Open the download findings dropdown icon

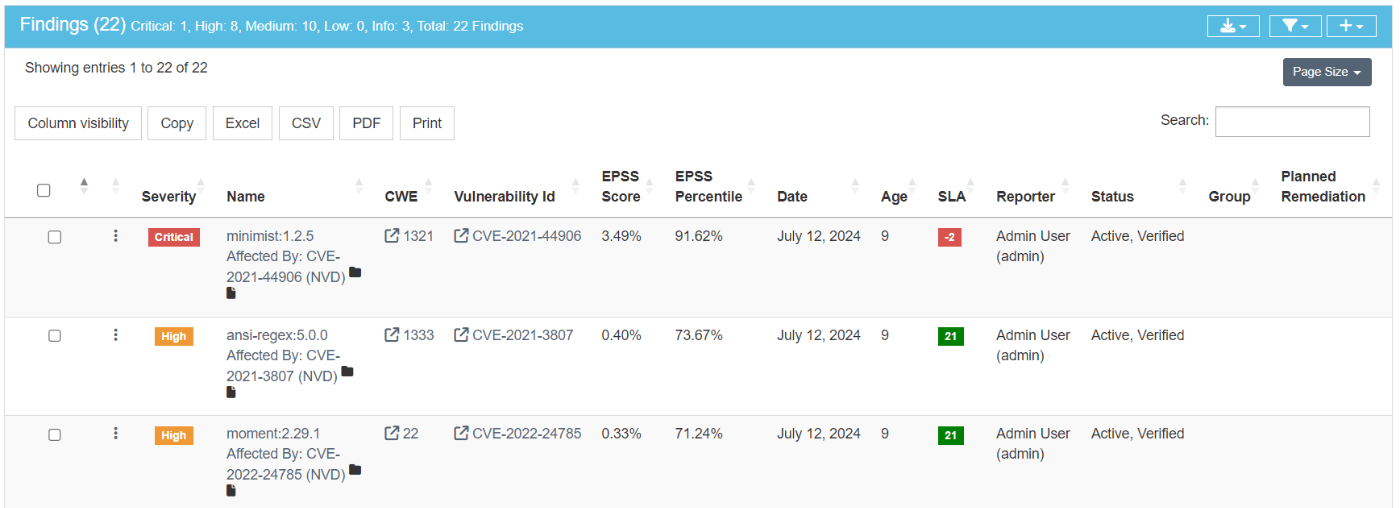click(x=1233, y=26)
